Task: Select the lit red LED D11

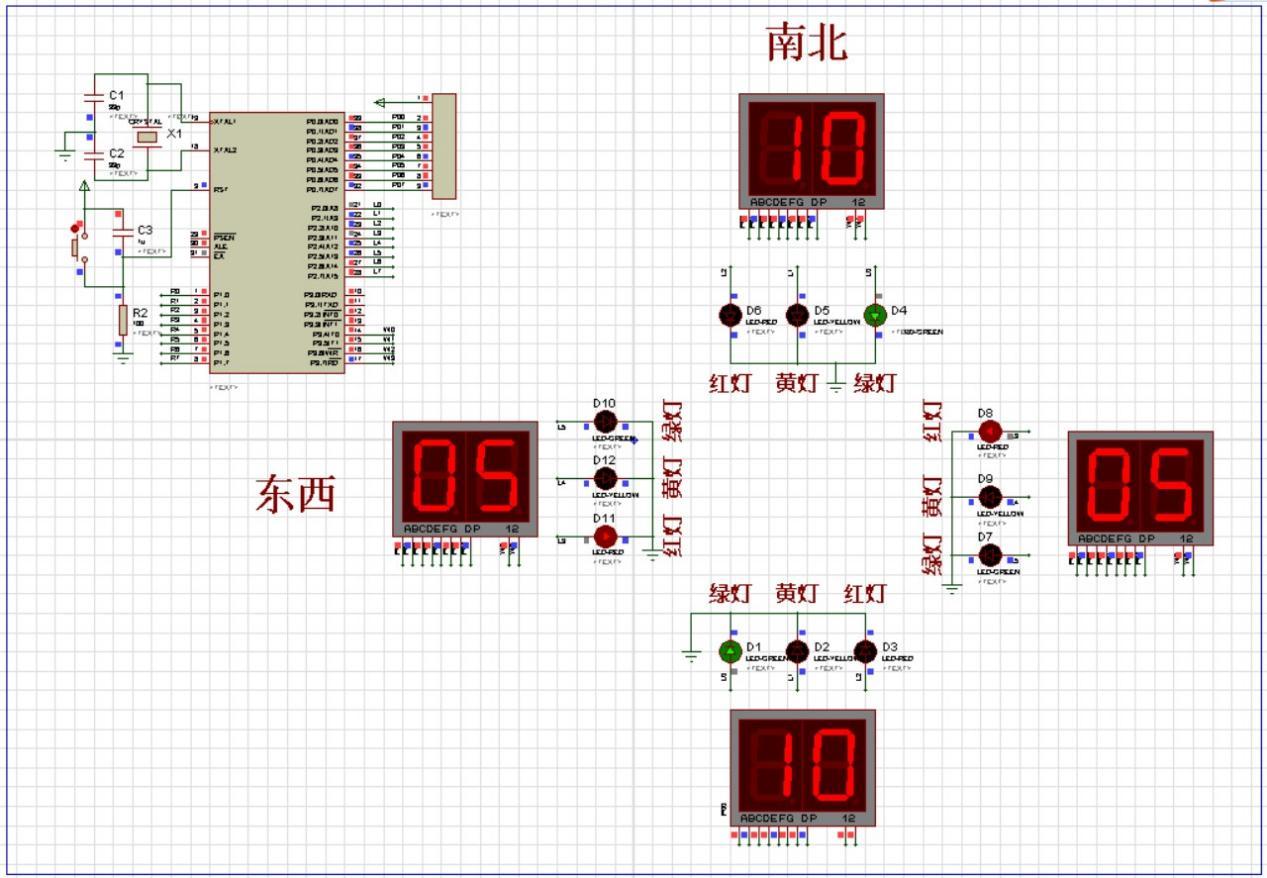Action: pyautogui.click(x=605, y=536)
